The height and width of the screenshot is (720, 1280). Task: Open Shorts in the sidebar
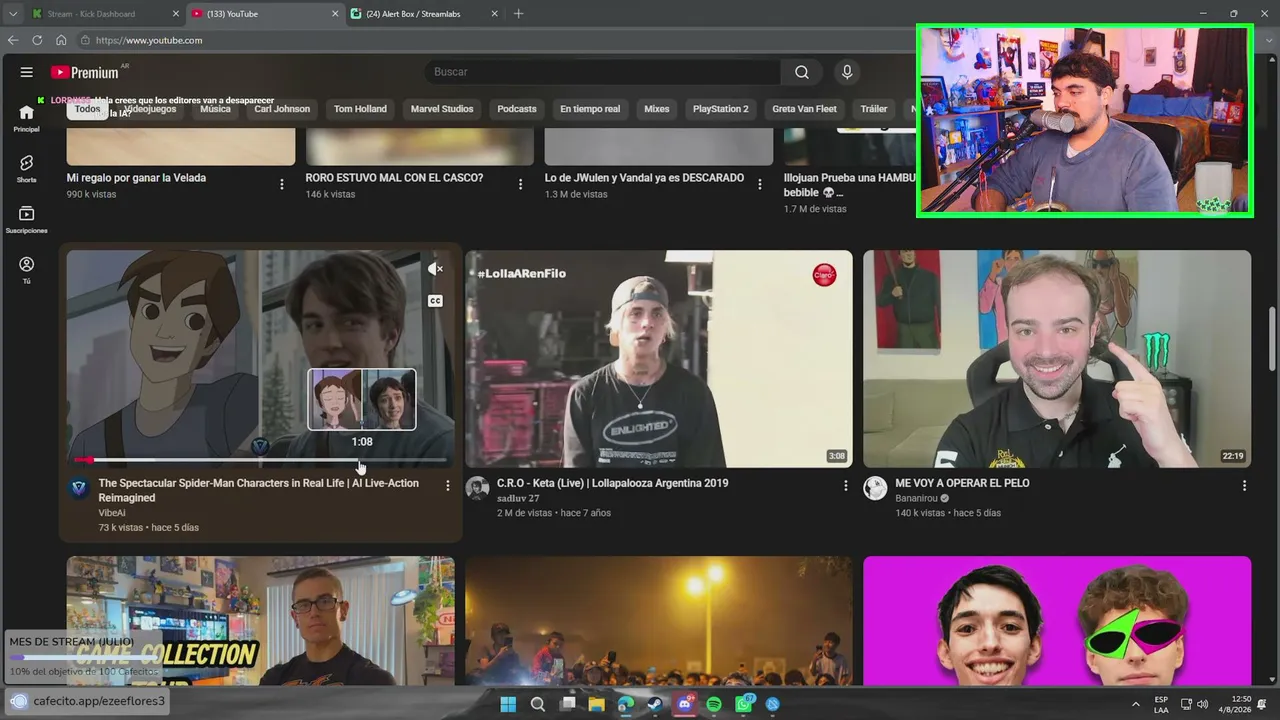[x=27, y=168]
